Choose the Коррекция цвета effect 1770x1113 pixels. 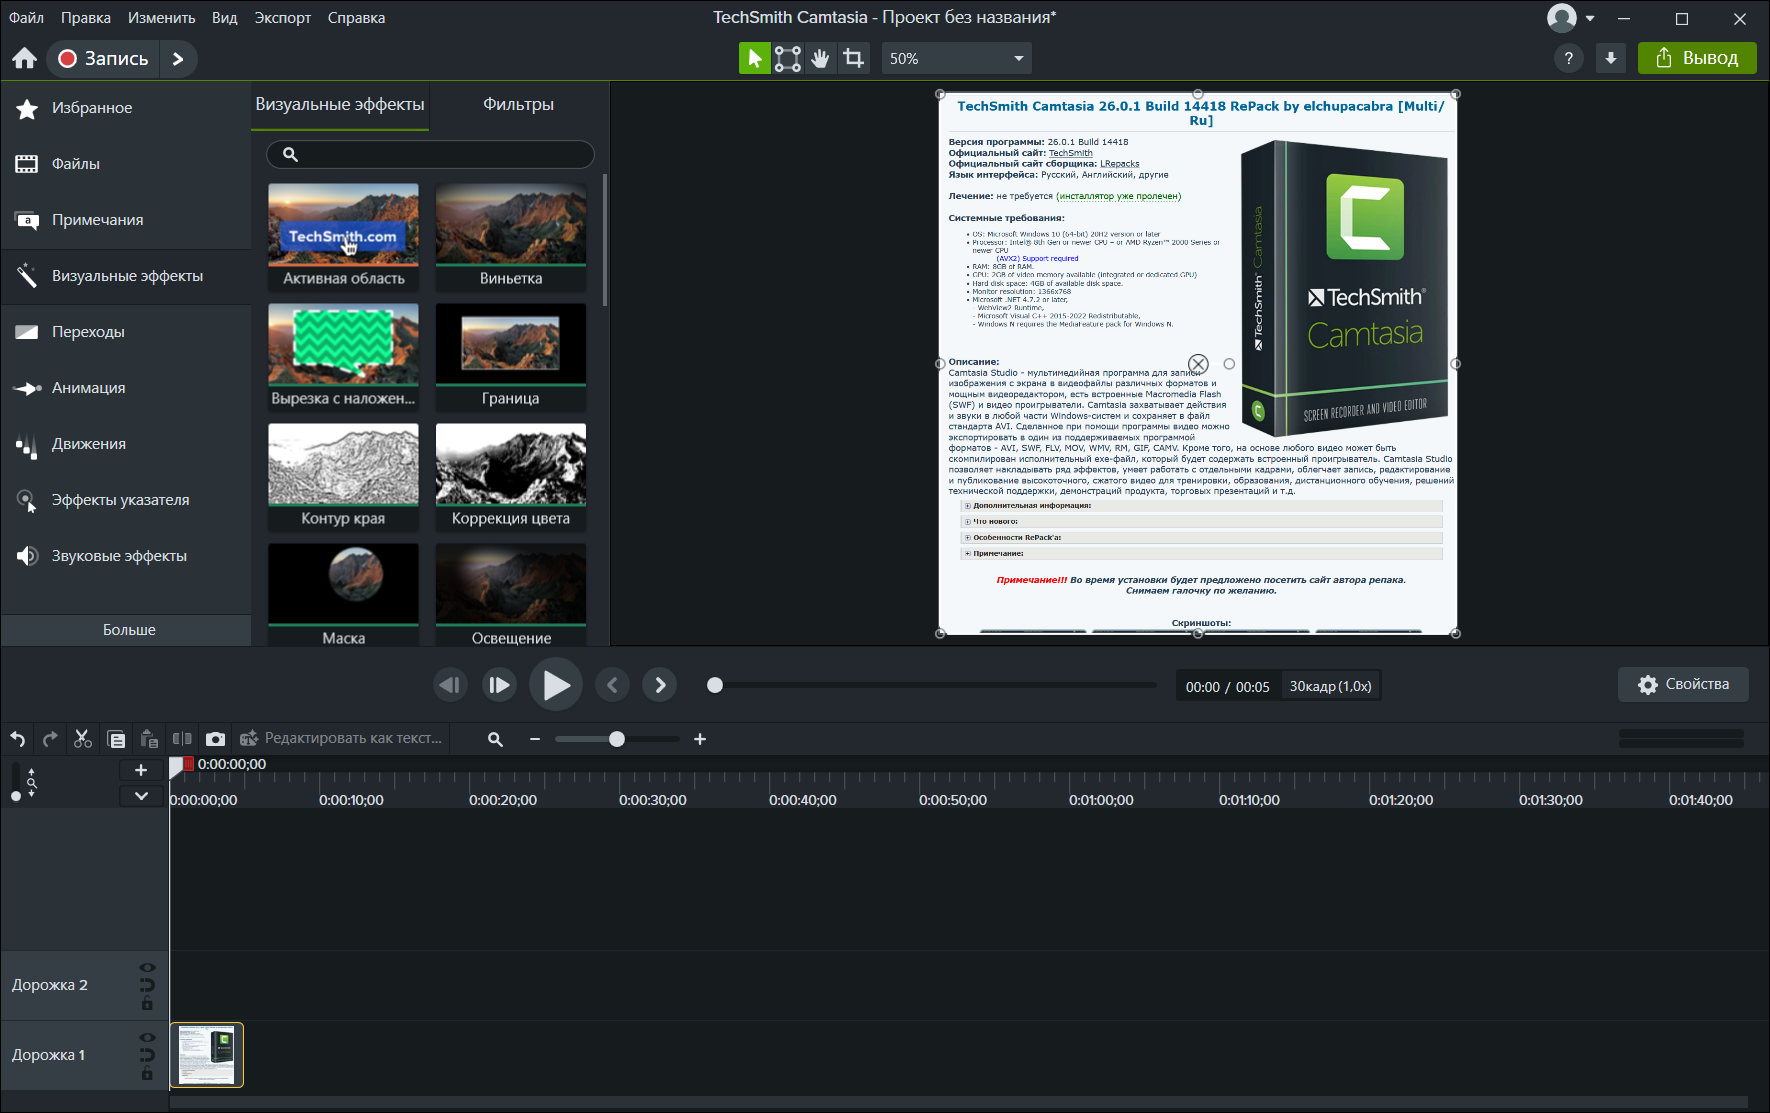pos(511,477)
